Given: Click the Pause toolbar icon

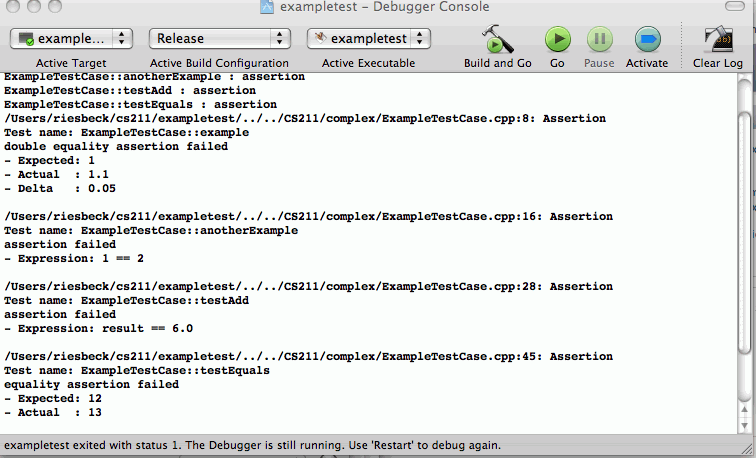Looking at the screenshot, I should 600,39.
